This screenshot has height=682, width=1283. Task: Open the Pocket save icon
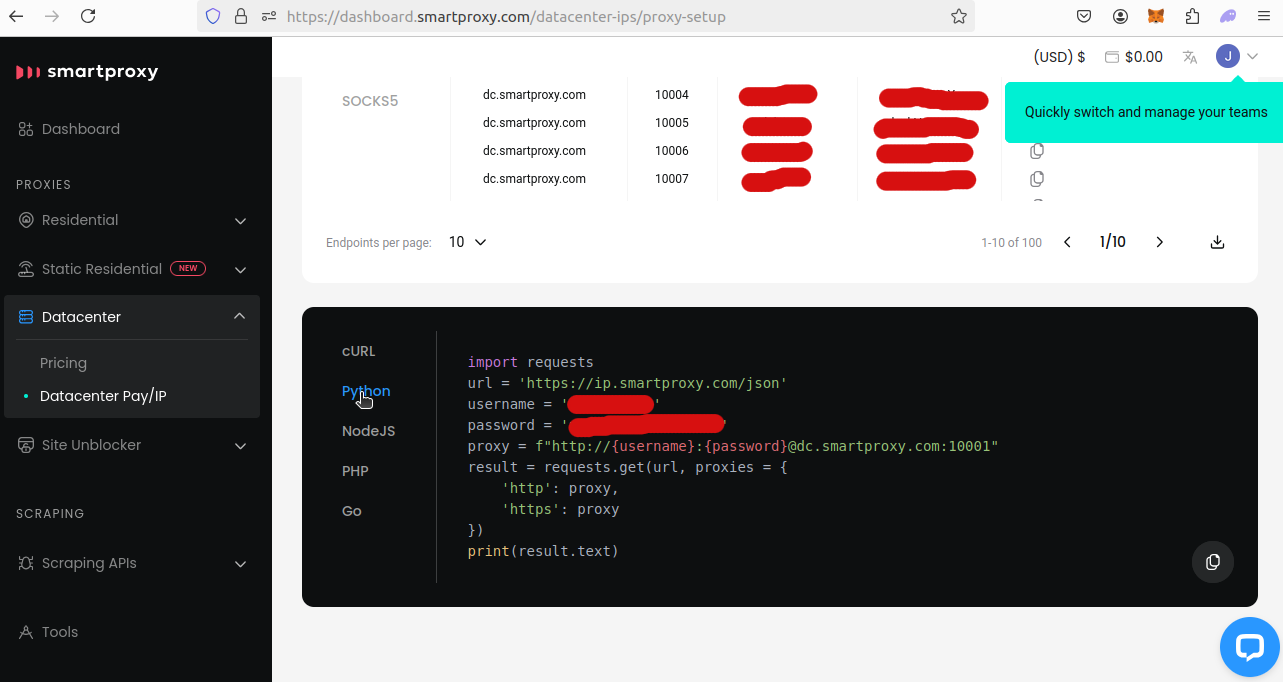1084,16
